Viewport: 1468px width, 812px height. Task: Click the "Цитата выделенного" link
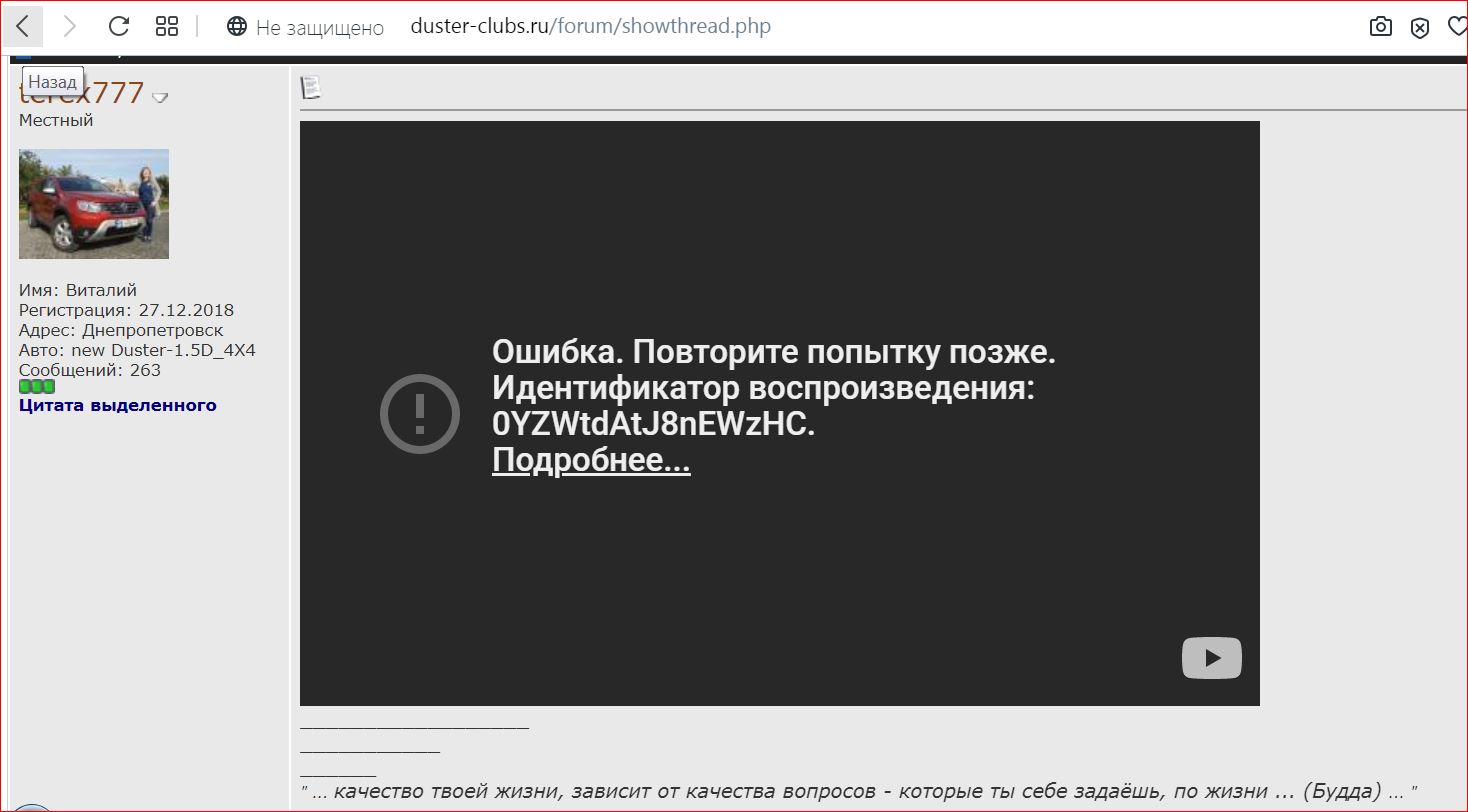click(x=118, y=405)
